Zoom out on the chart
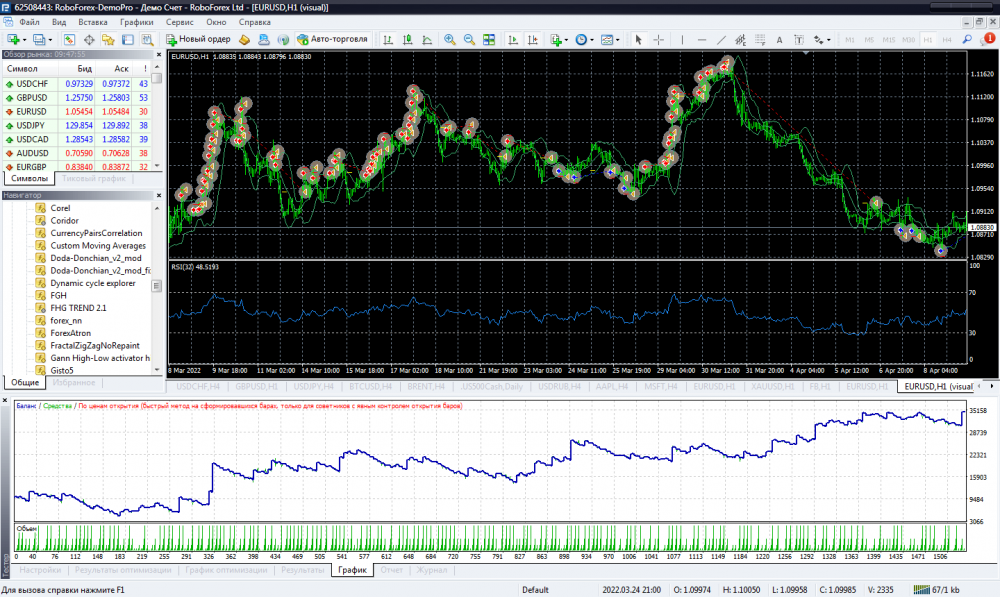Viewport: 1000px width, 597px height. click(469, 40)
